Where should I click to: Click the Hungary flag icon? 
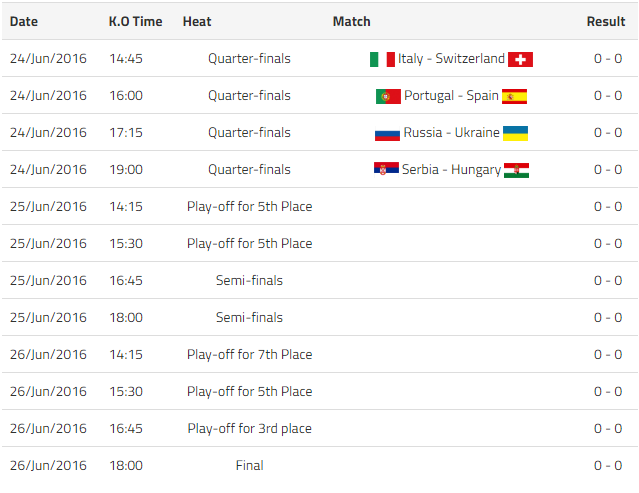[x=516, y=170]
